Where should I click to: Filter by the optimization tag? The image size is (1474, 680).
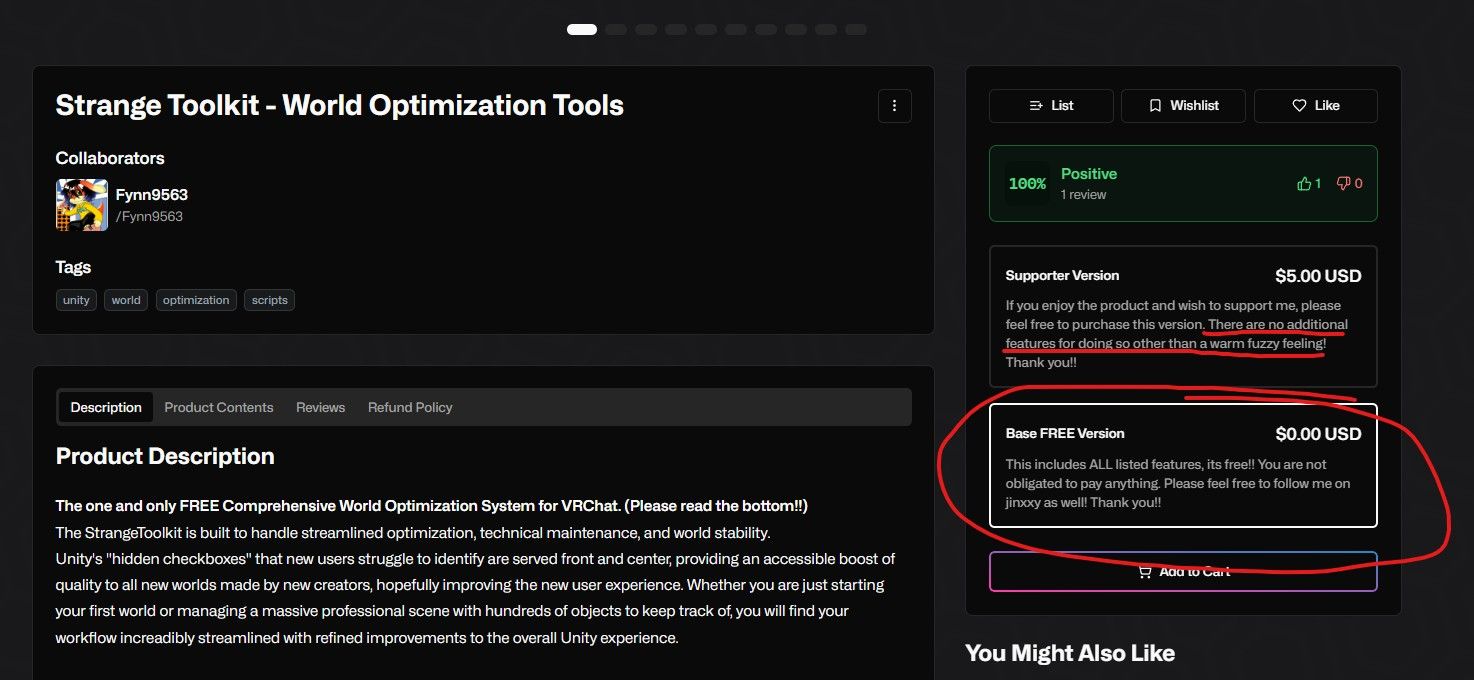196,300
